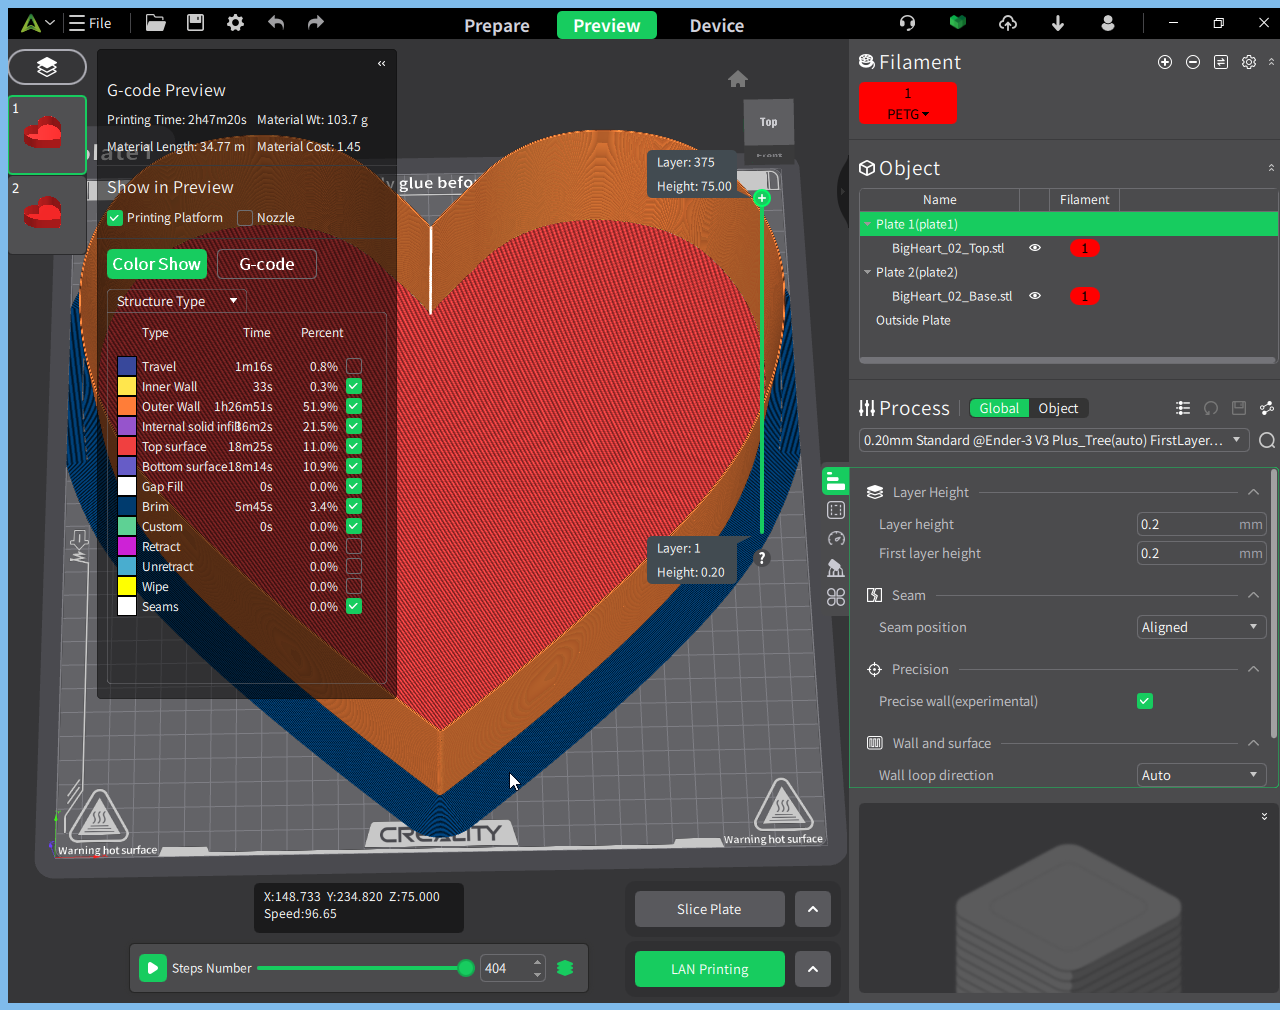Uncheck the Brim checkbox
This screenshot has height=1010, width=1280.
(354, 506)
